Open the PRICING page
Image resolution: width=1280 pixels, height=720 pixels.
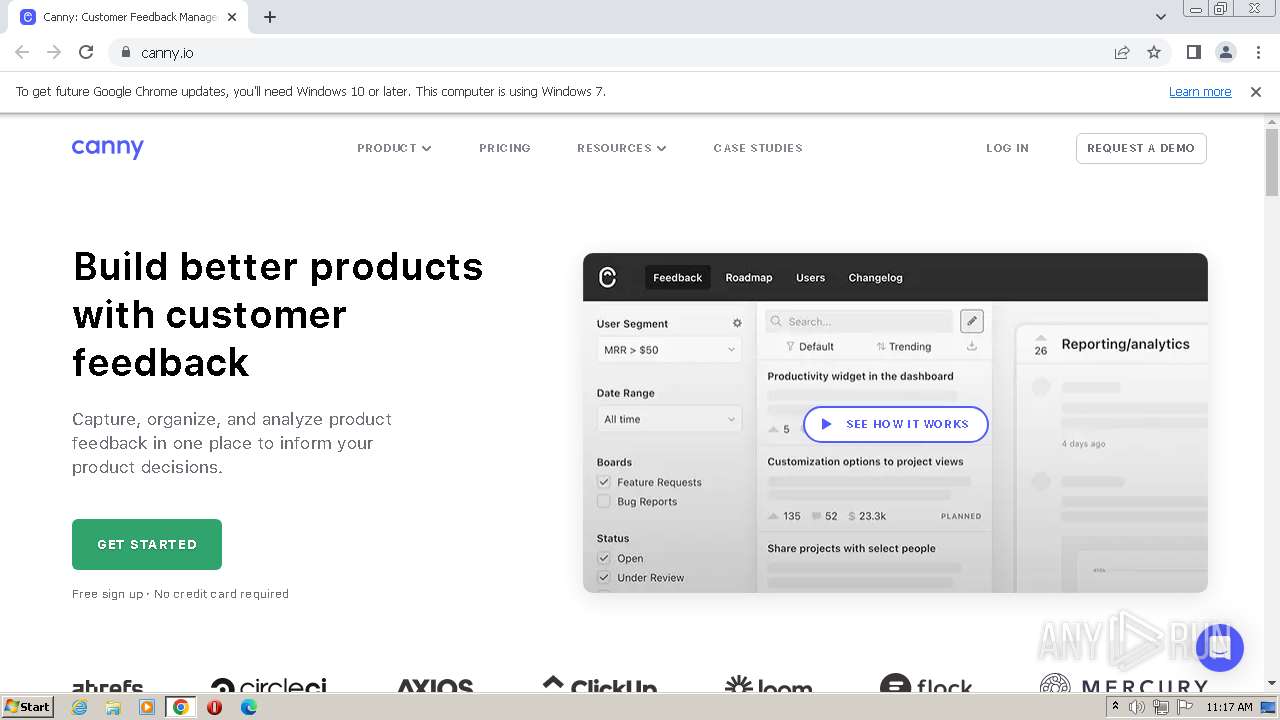(x=505, y=148)
